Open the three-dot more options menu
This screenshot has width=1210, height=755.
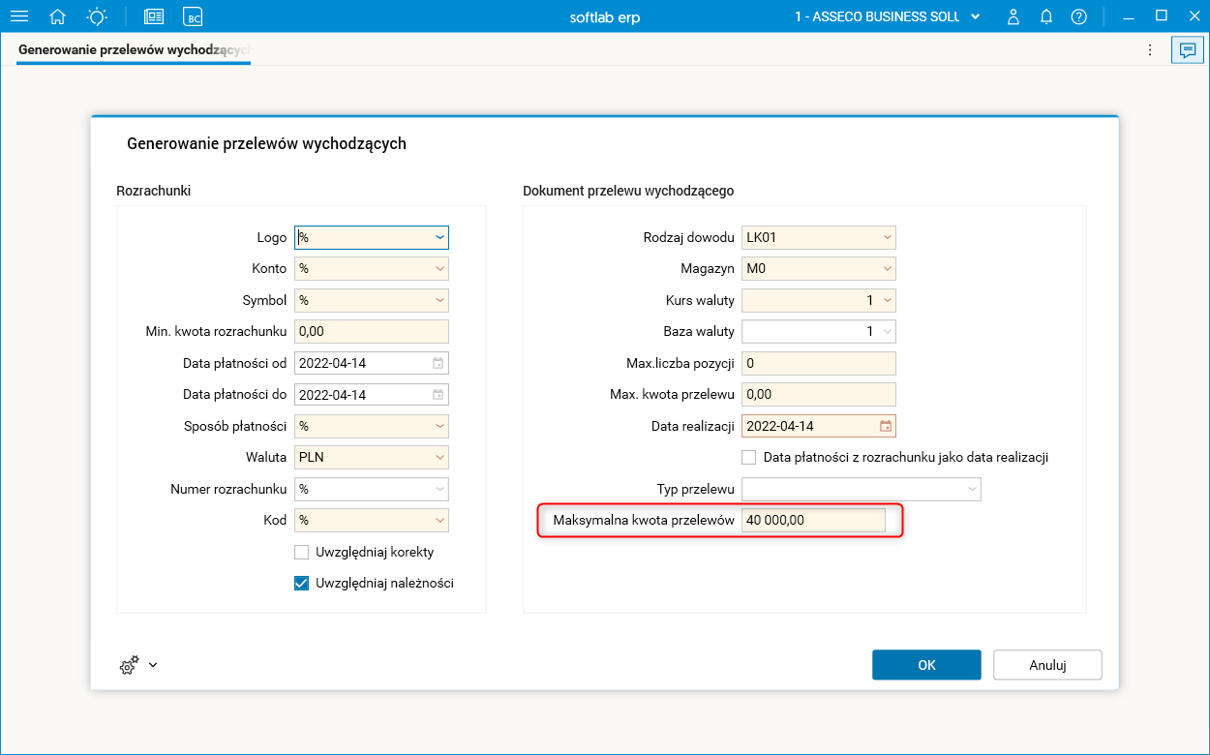coord(1150,50)
